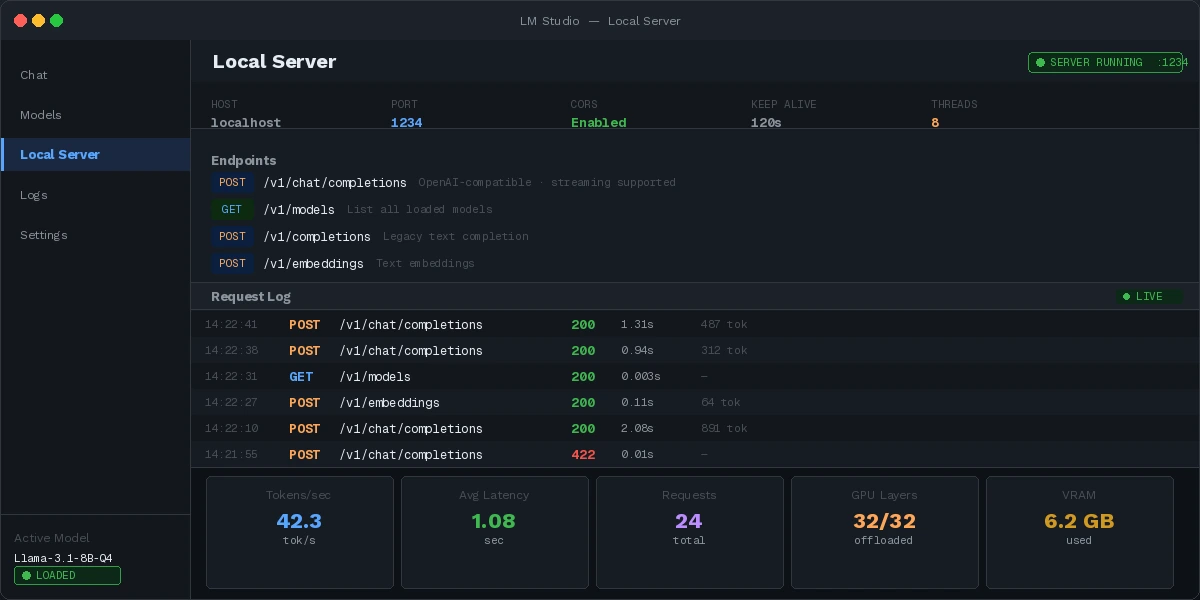Click the green dot on the LOADED badge
The height and width of the screenshot is (600, 1200).
tap(27, 576)
